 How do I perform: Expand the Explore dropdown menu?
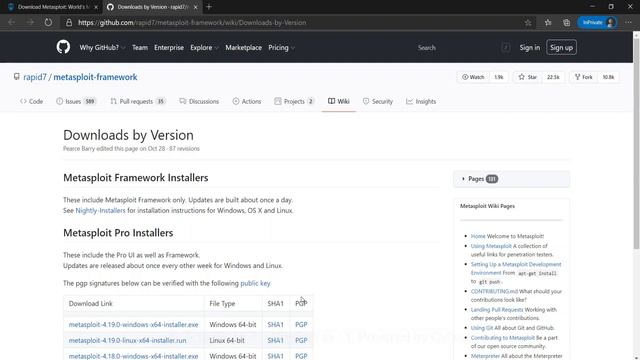pyautogui.click(x=204, y=47)
